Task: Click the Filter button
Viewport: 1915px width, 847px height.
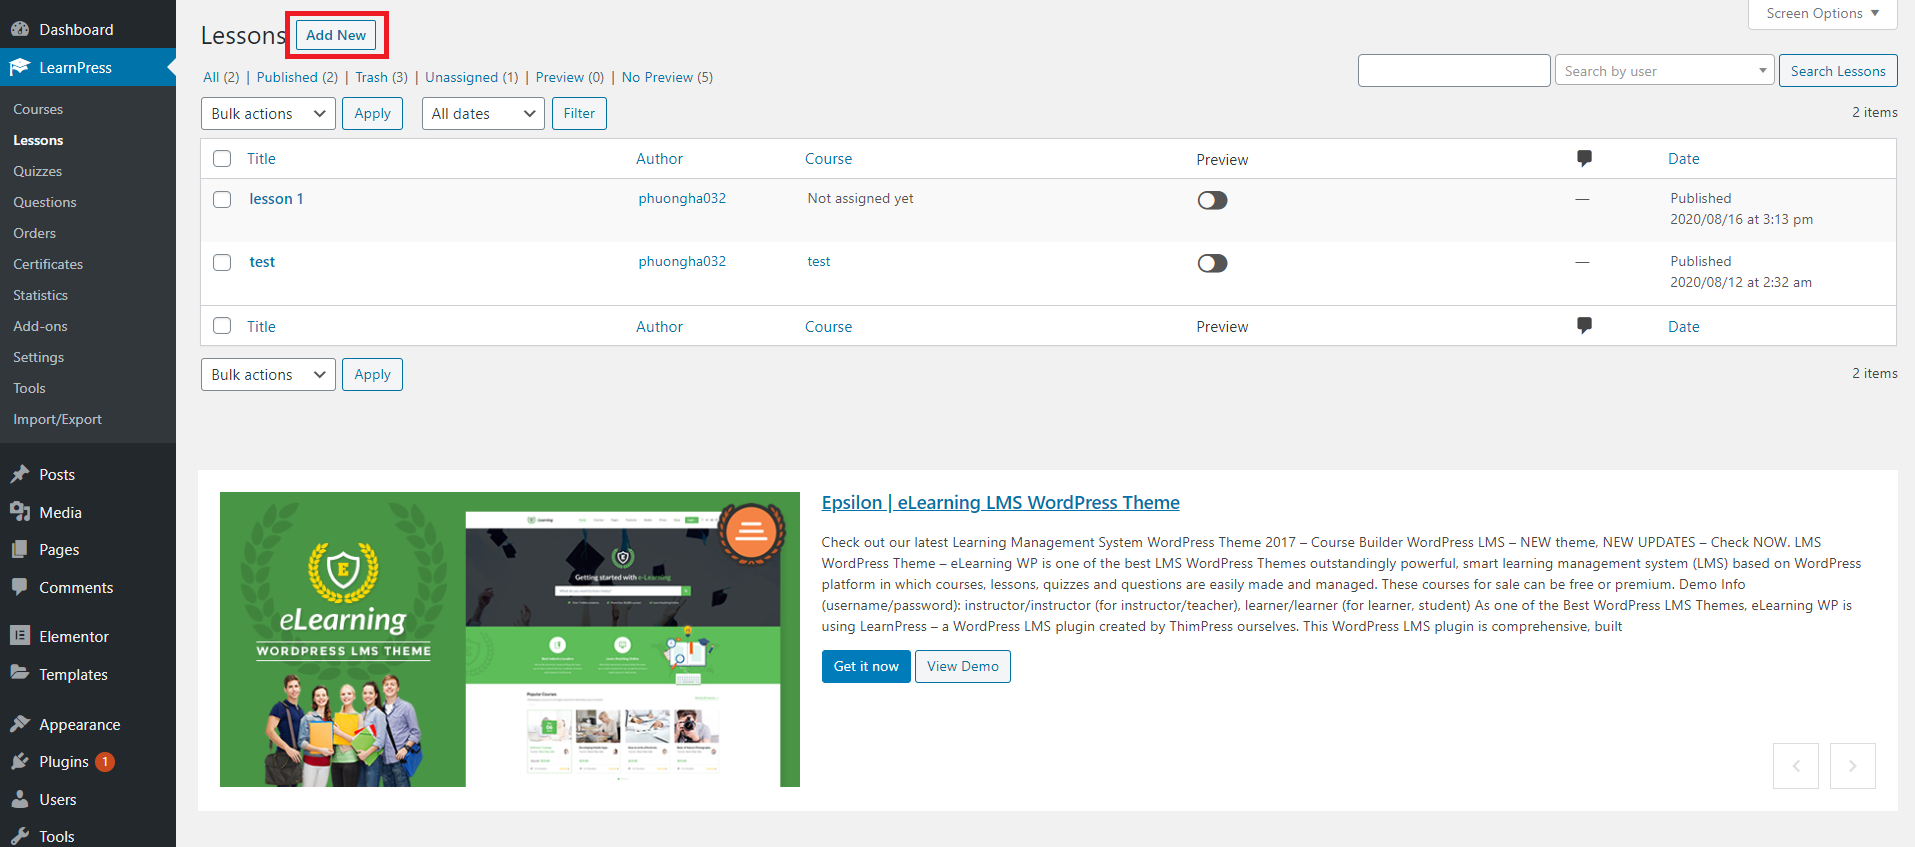Action: [x=579, y=113]
